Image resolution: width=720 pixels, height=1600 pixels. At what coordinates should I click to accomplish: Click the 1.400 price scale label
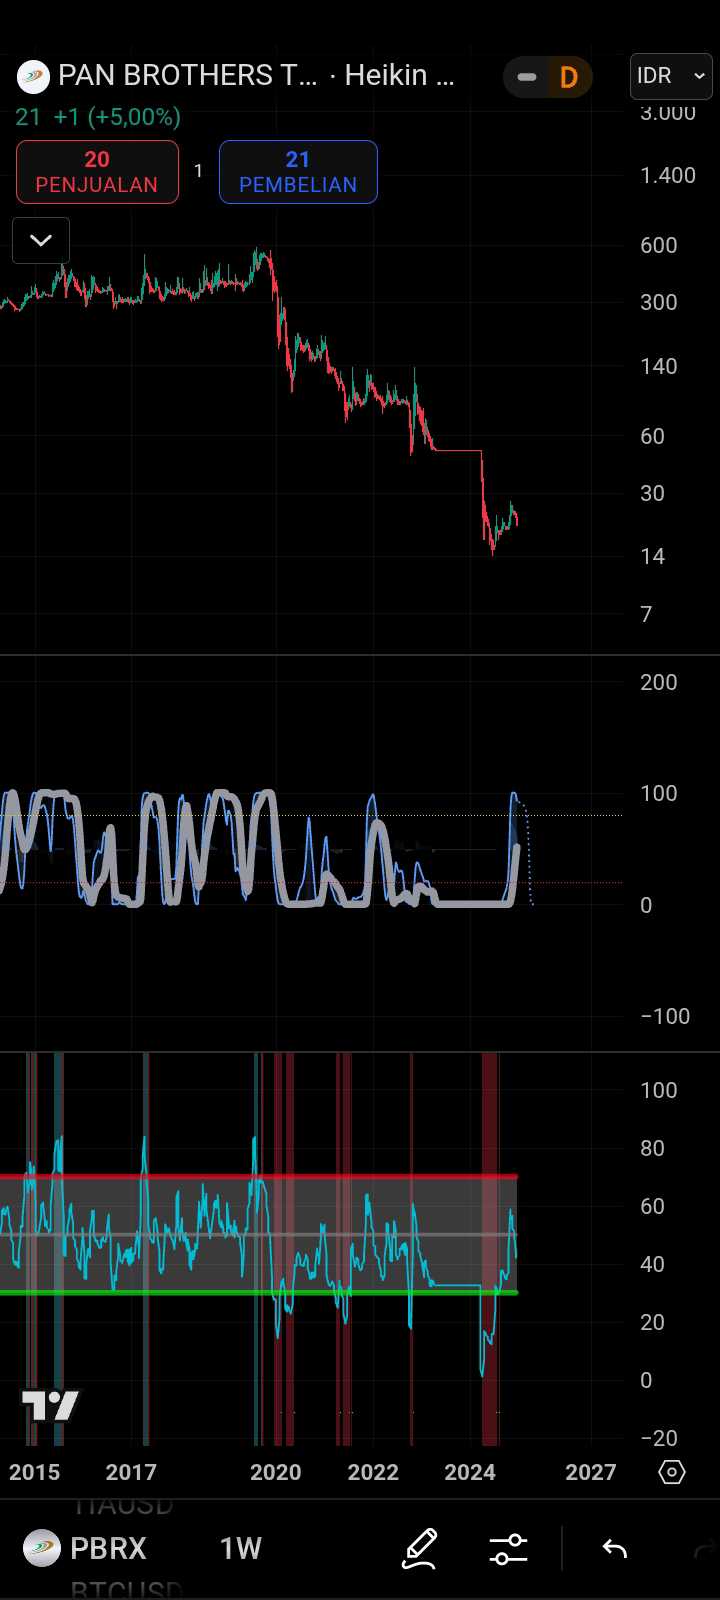[x=668, y=175]
